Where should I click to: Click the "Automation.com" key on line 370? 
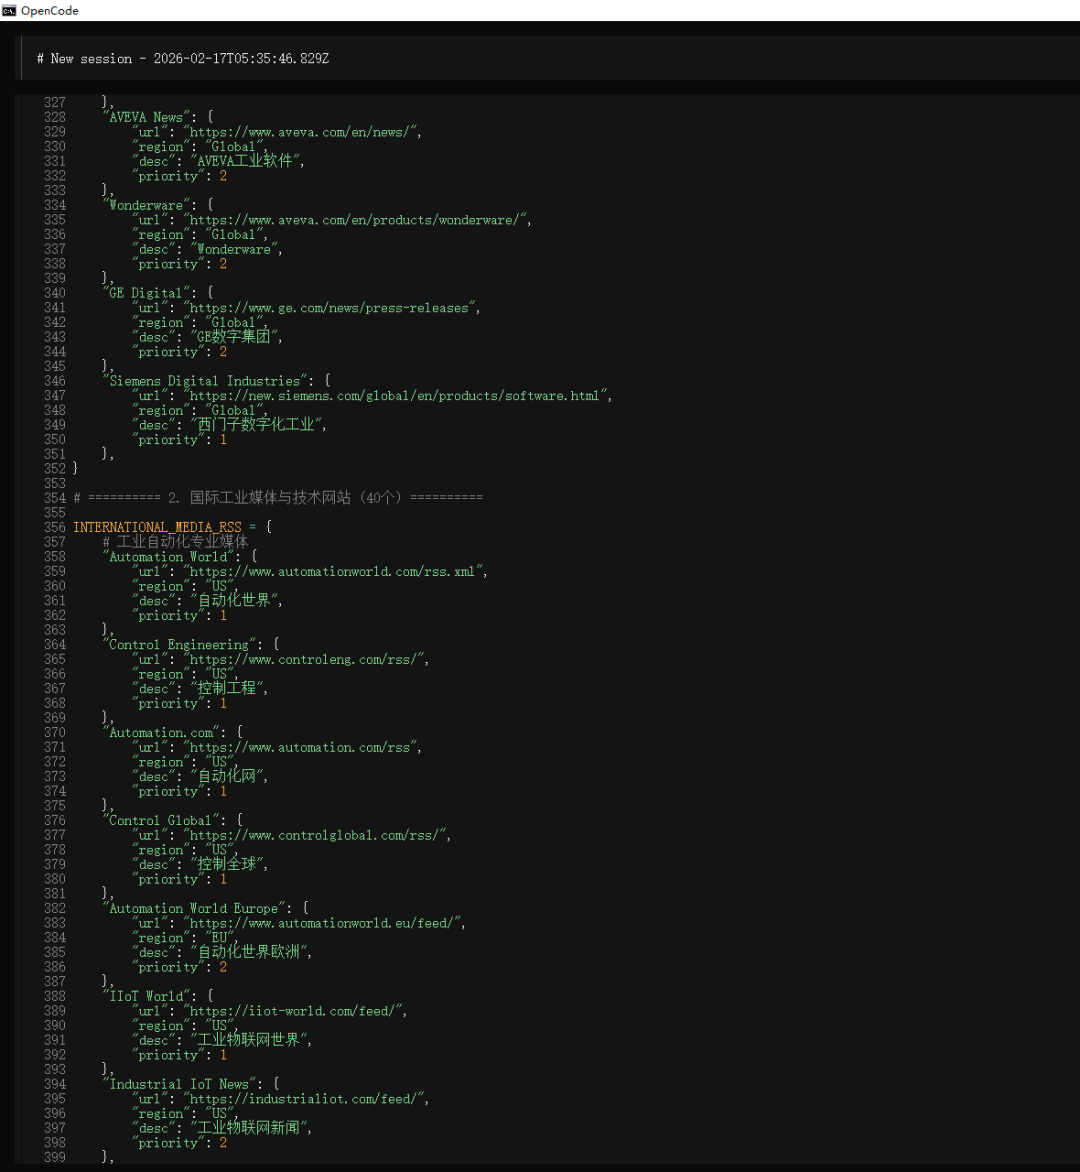[161, 733]
